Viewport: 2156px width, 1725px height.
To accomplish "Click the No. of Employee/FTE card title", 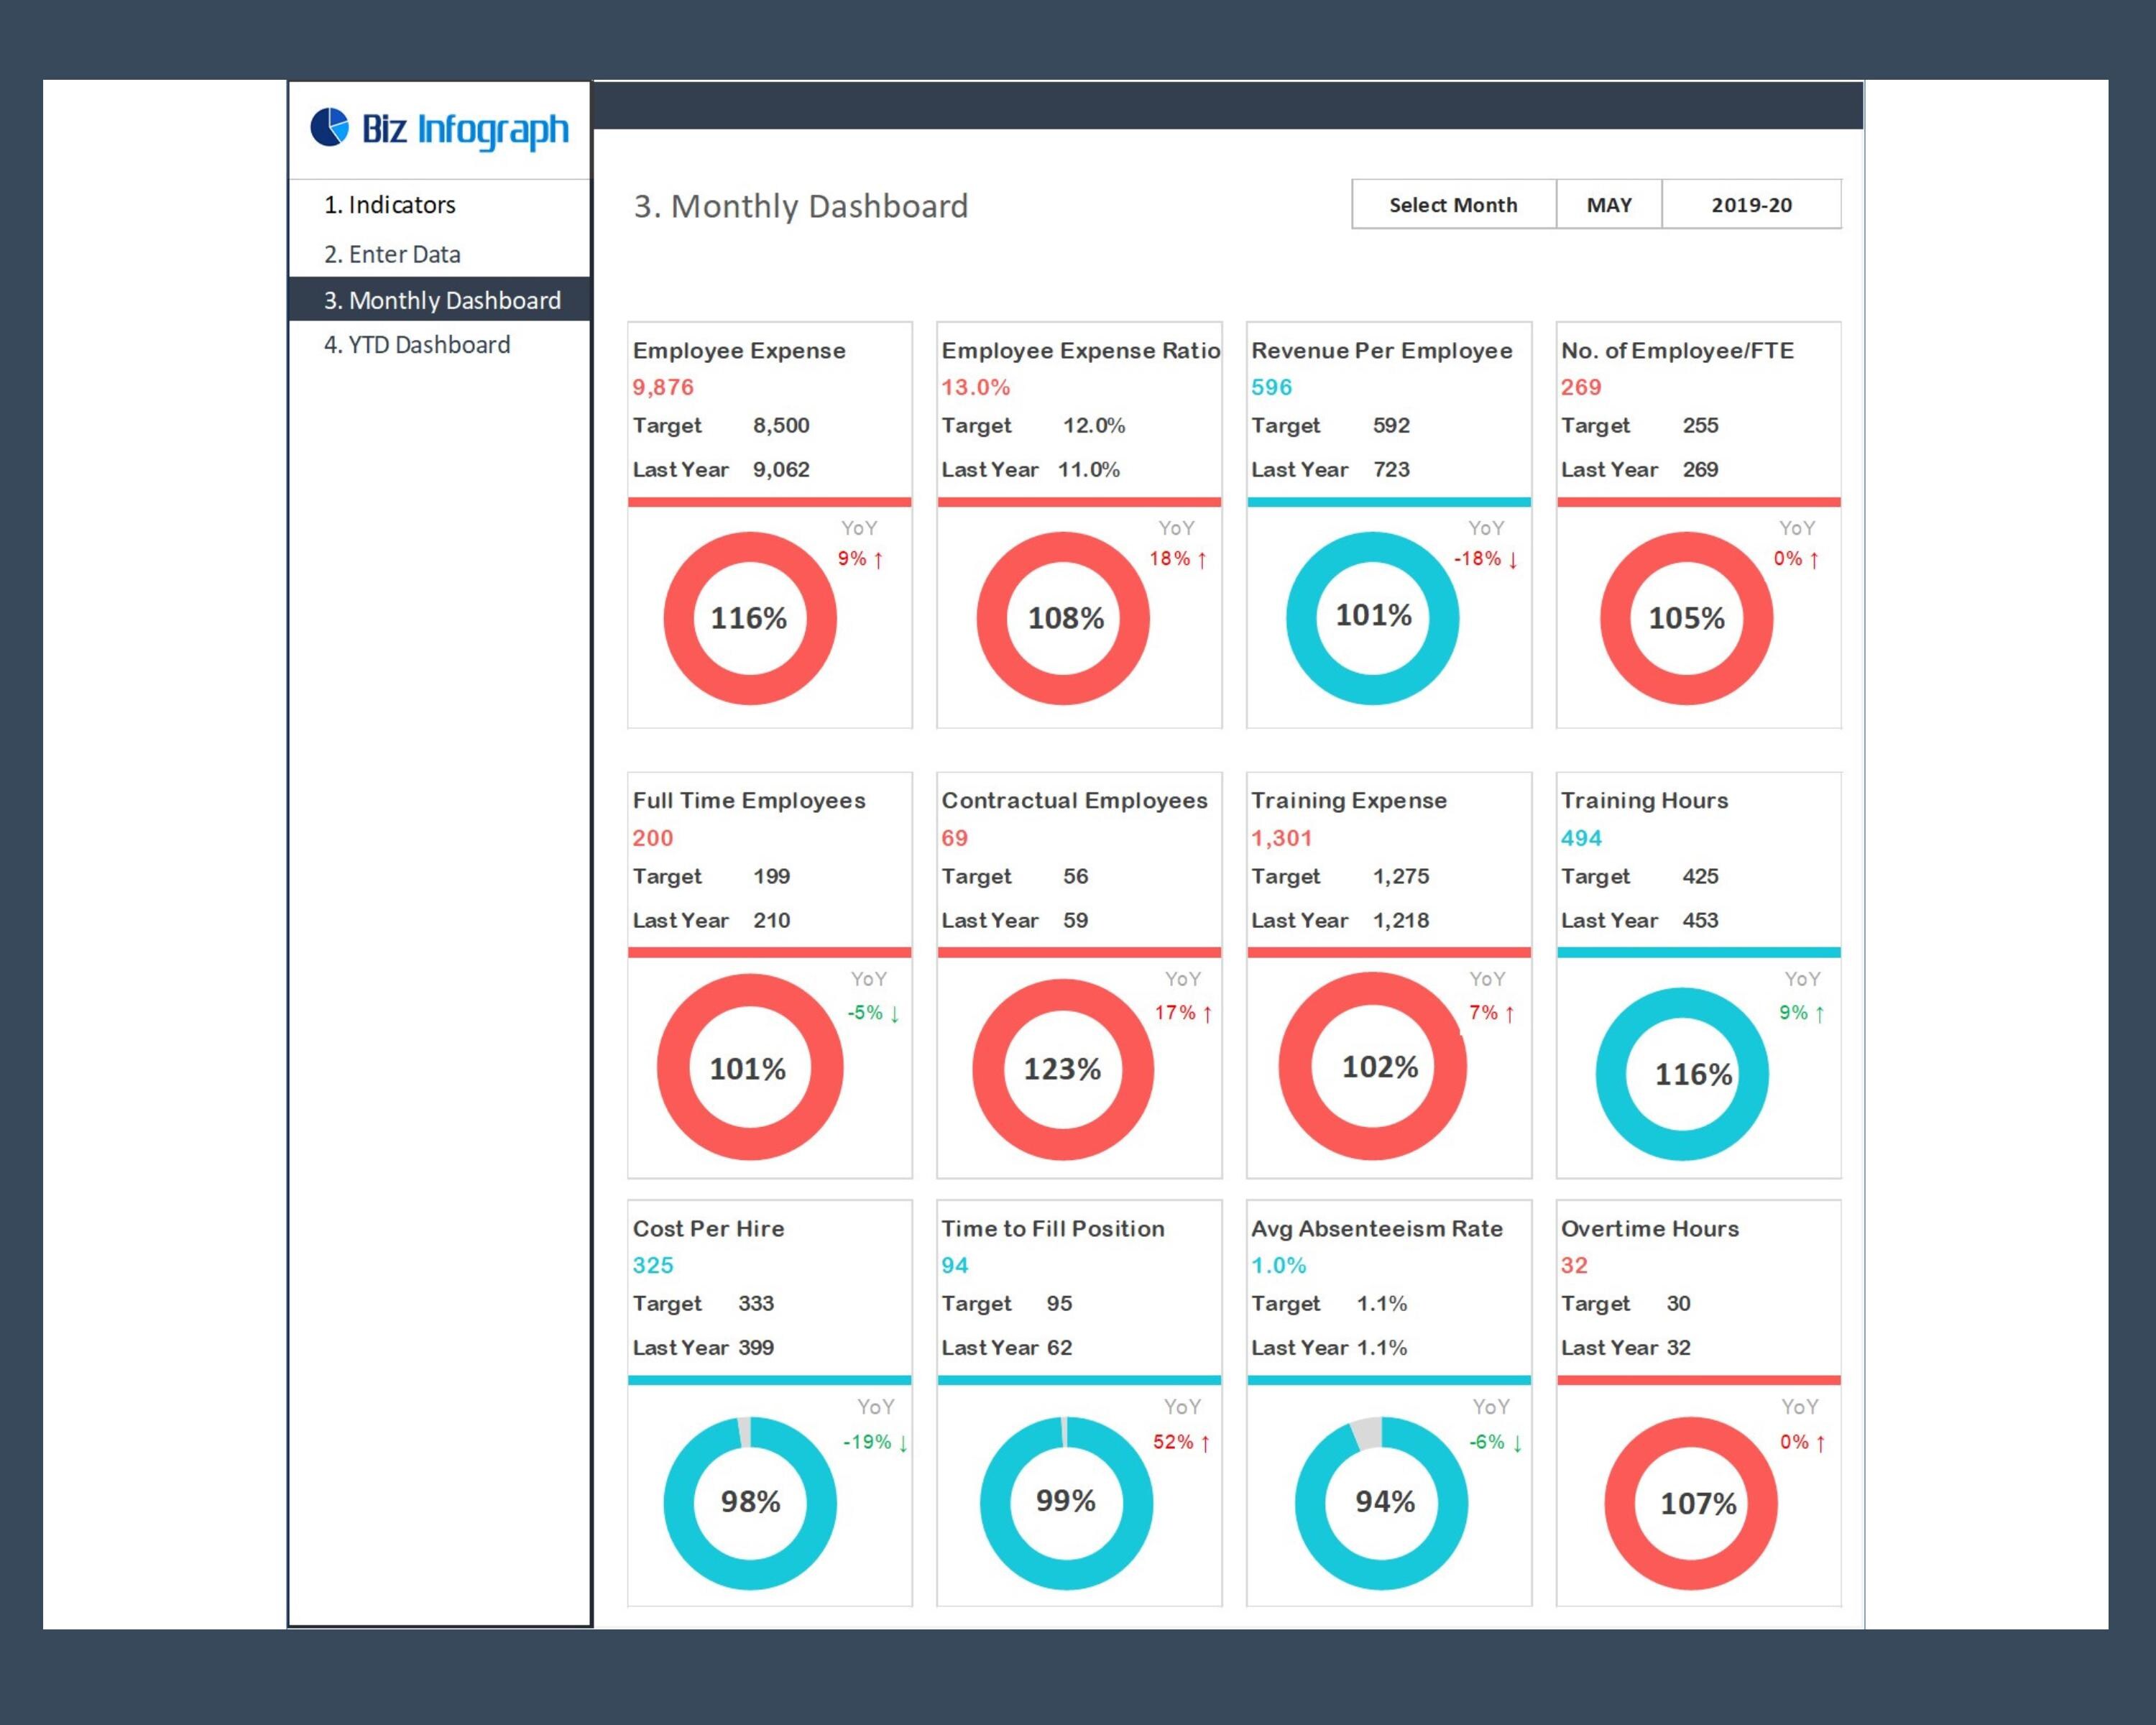I will [x=1677, y=351].
